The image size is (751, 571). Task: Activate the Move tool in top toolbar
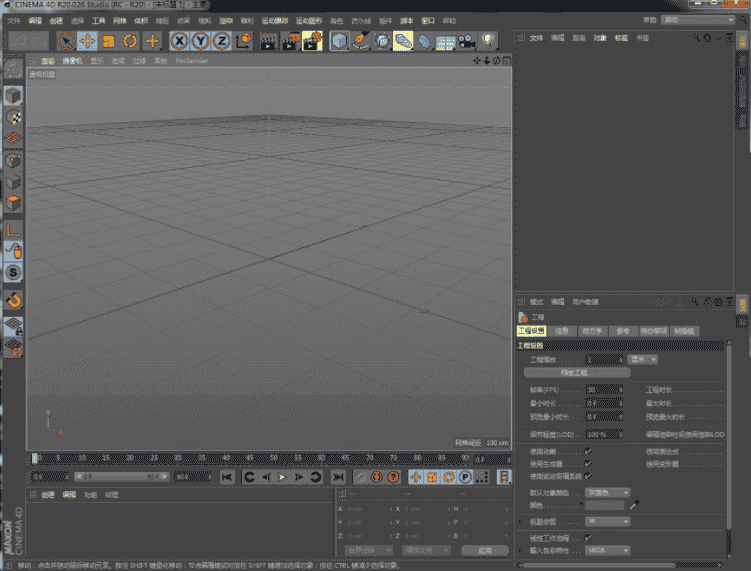pos(88,41)
